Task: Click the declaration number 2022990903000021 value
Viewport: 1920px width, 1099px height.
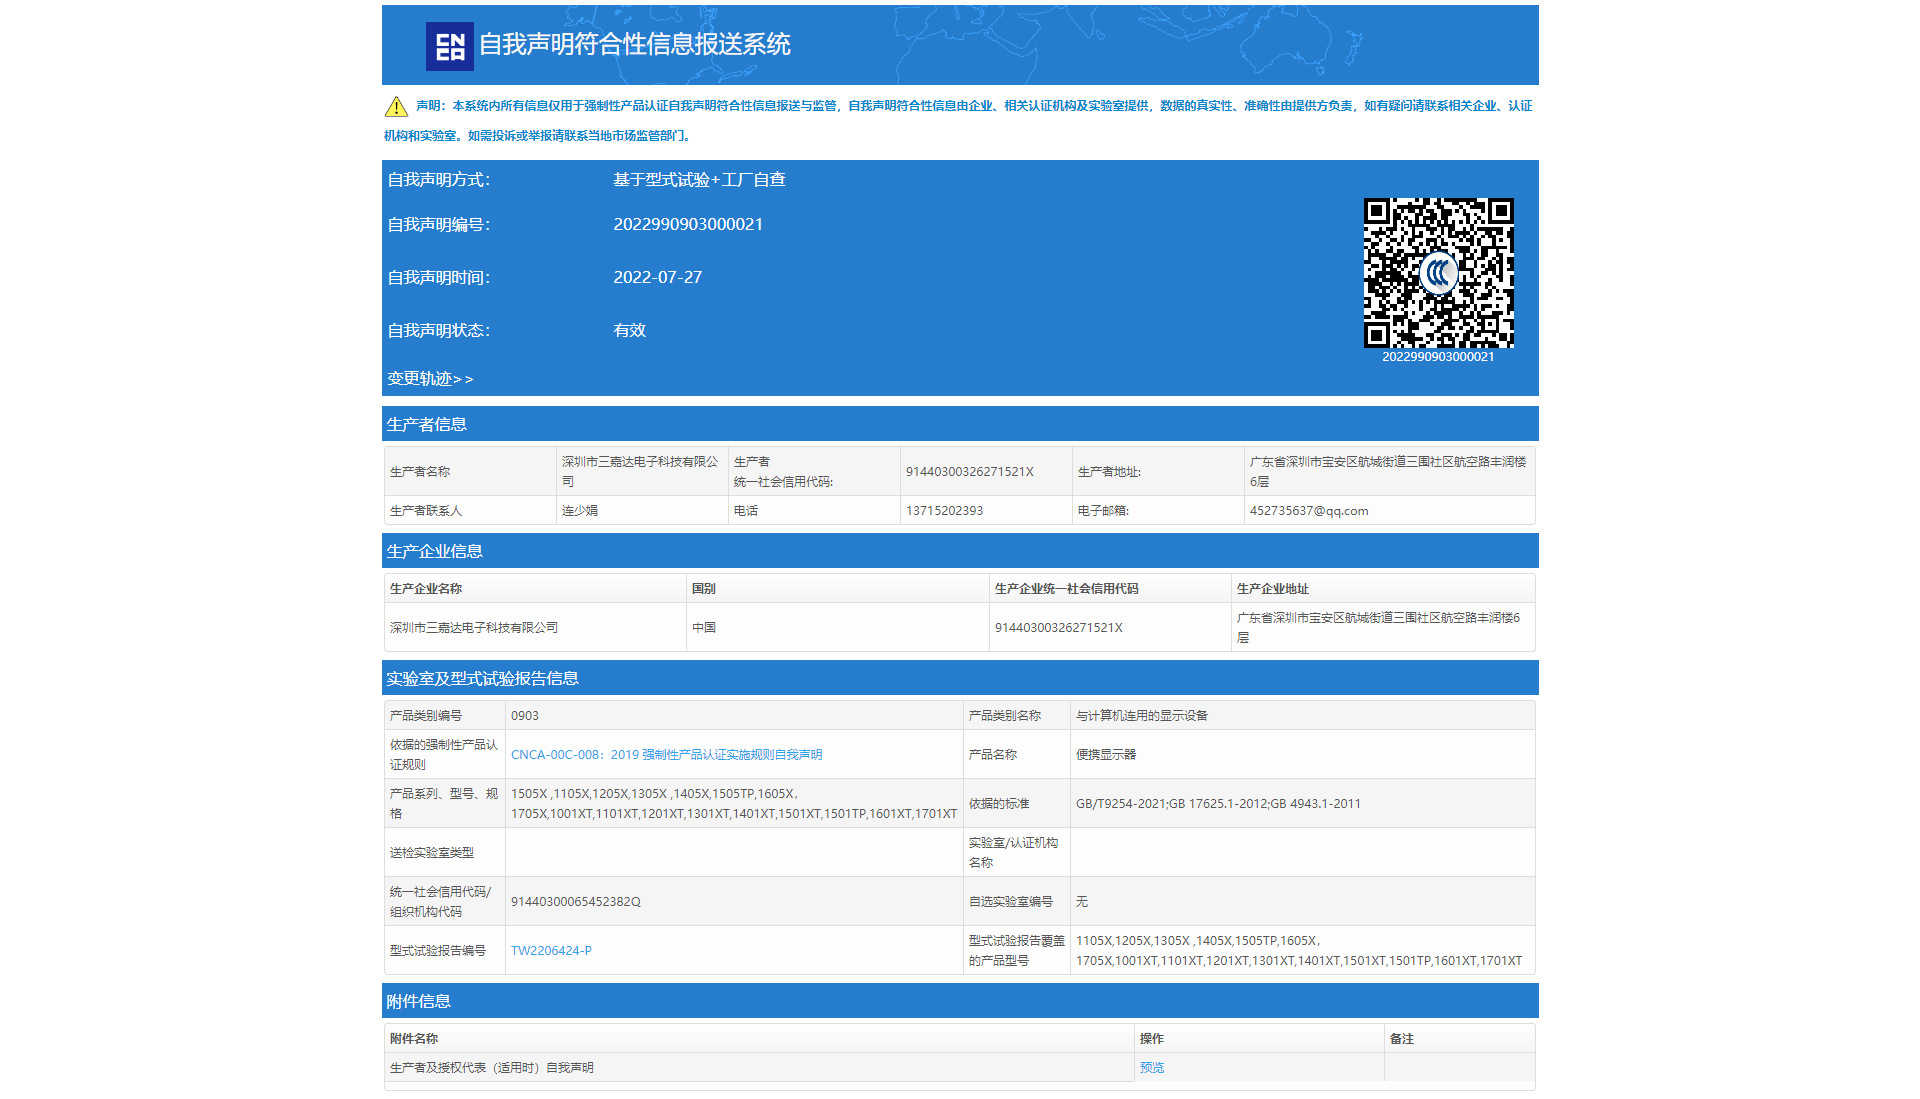Action: click(688, 225)
